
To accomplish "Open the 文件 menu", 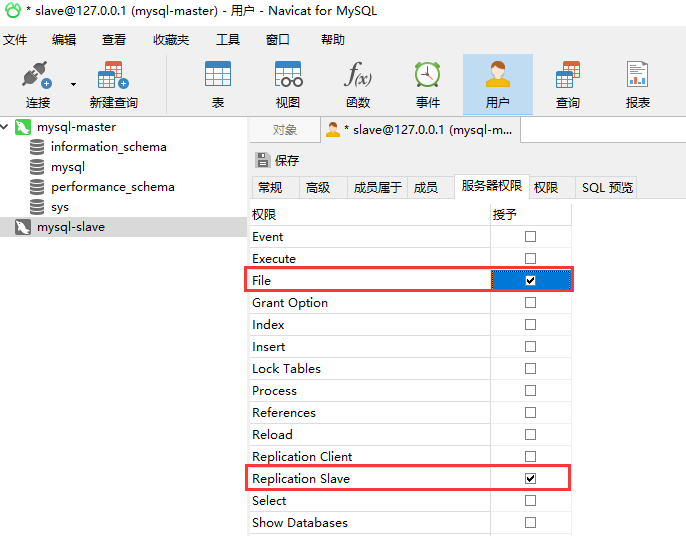I will pos(15,40).
